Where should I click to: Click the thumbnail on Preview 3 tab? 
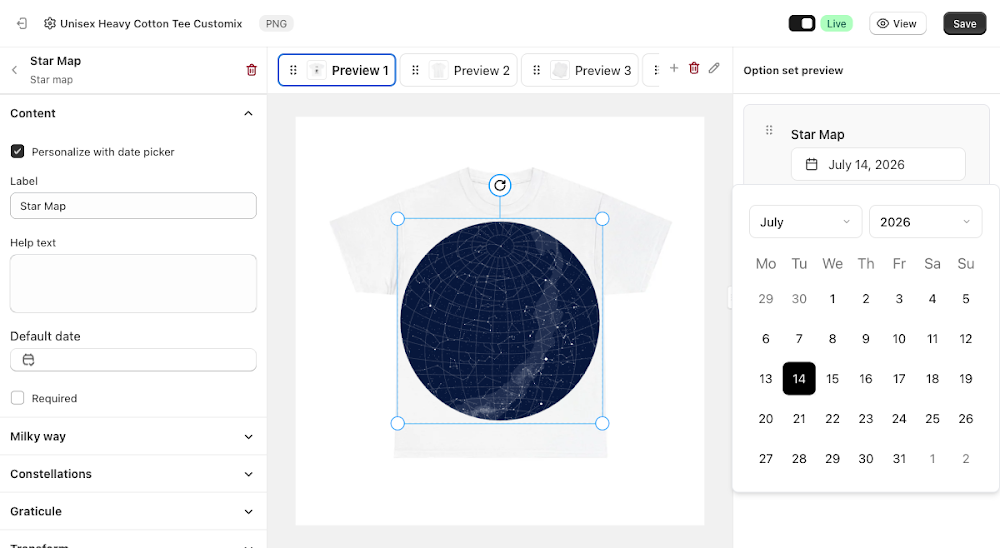(559, 70)
